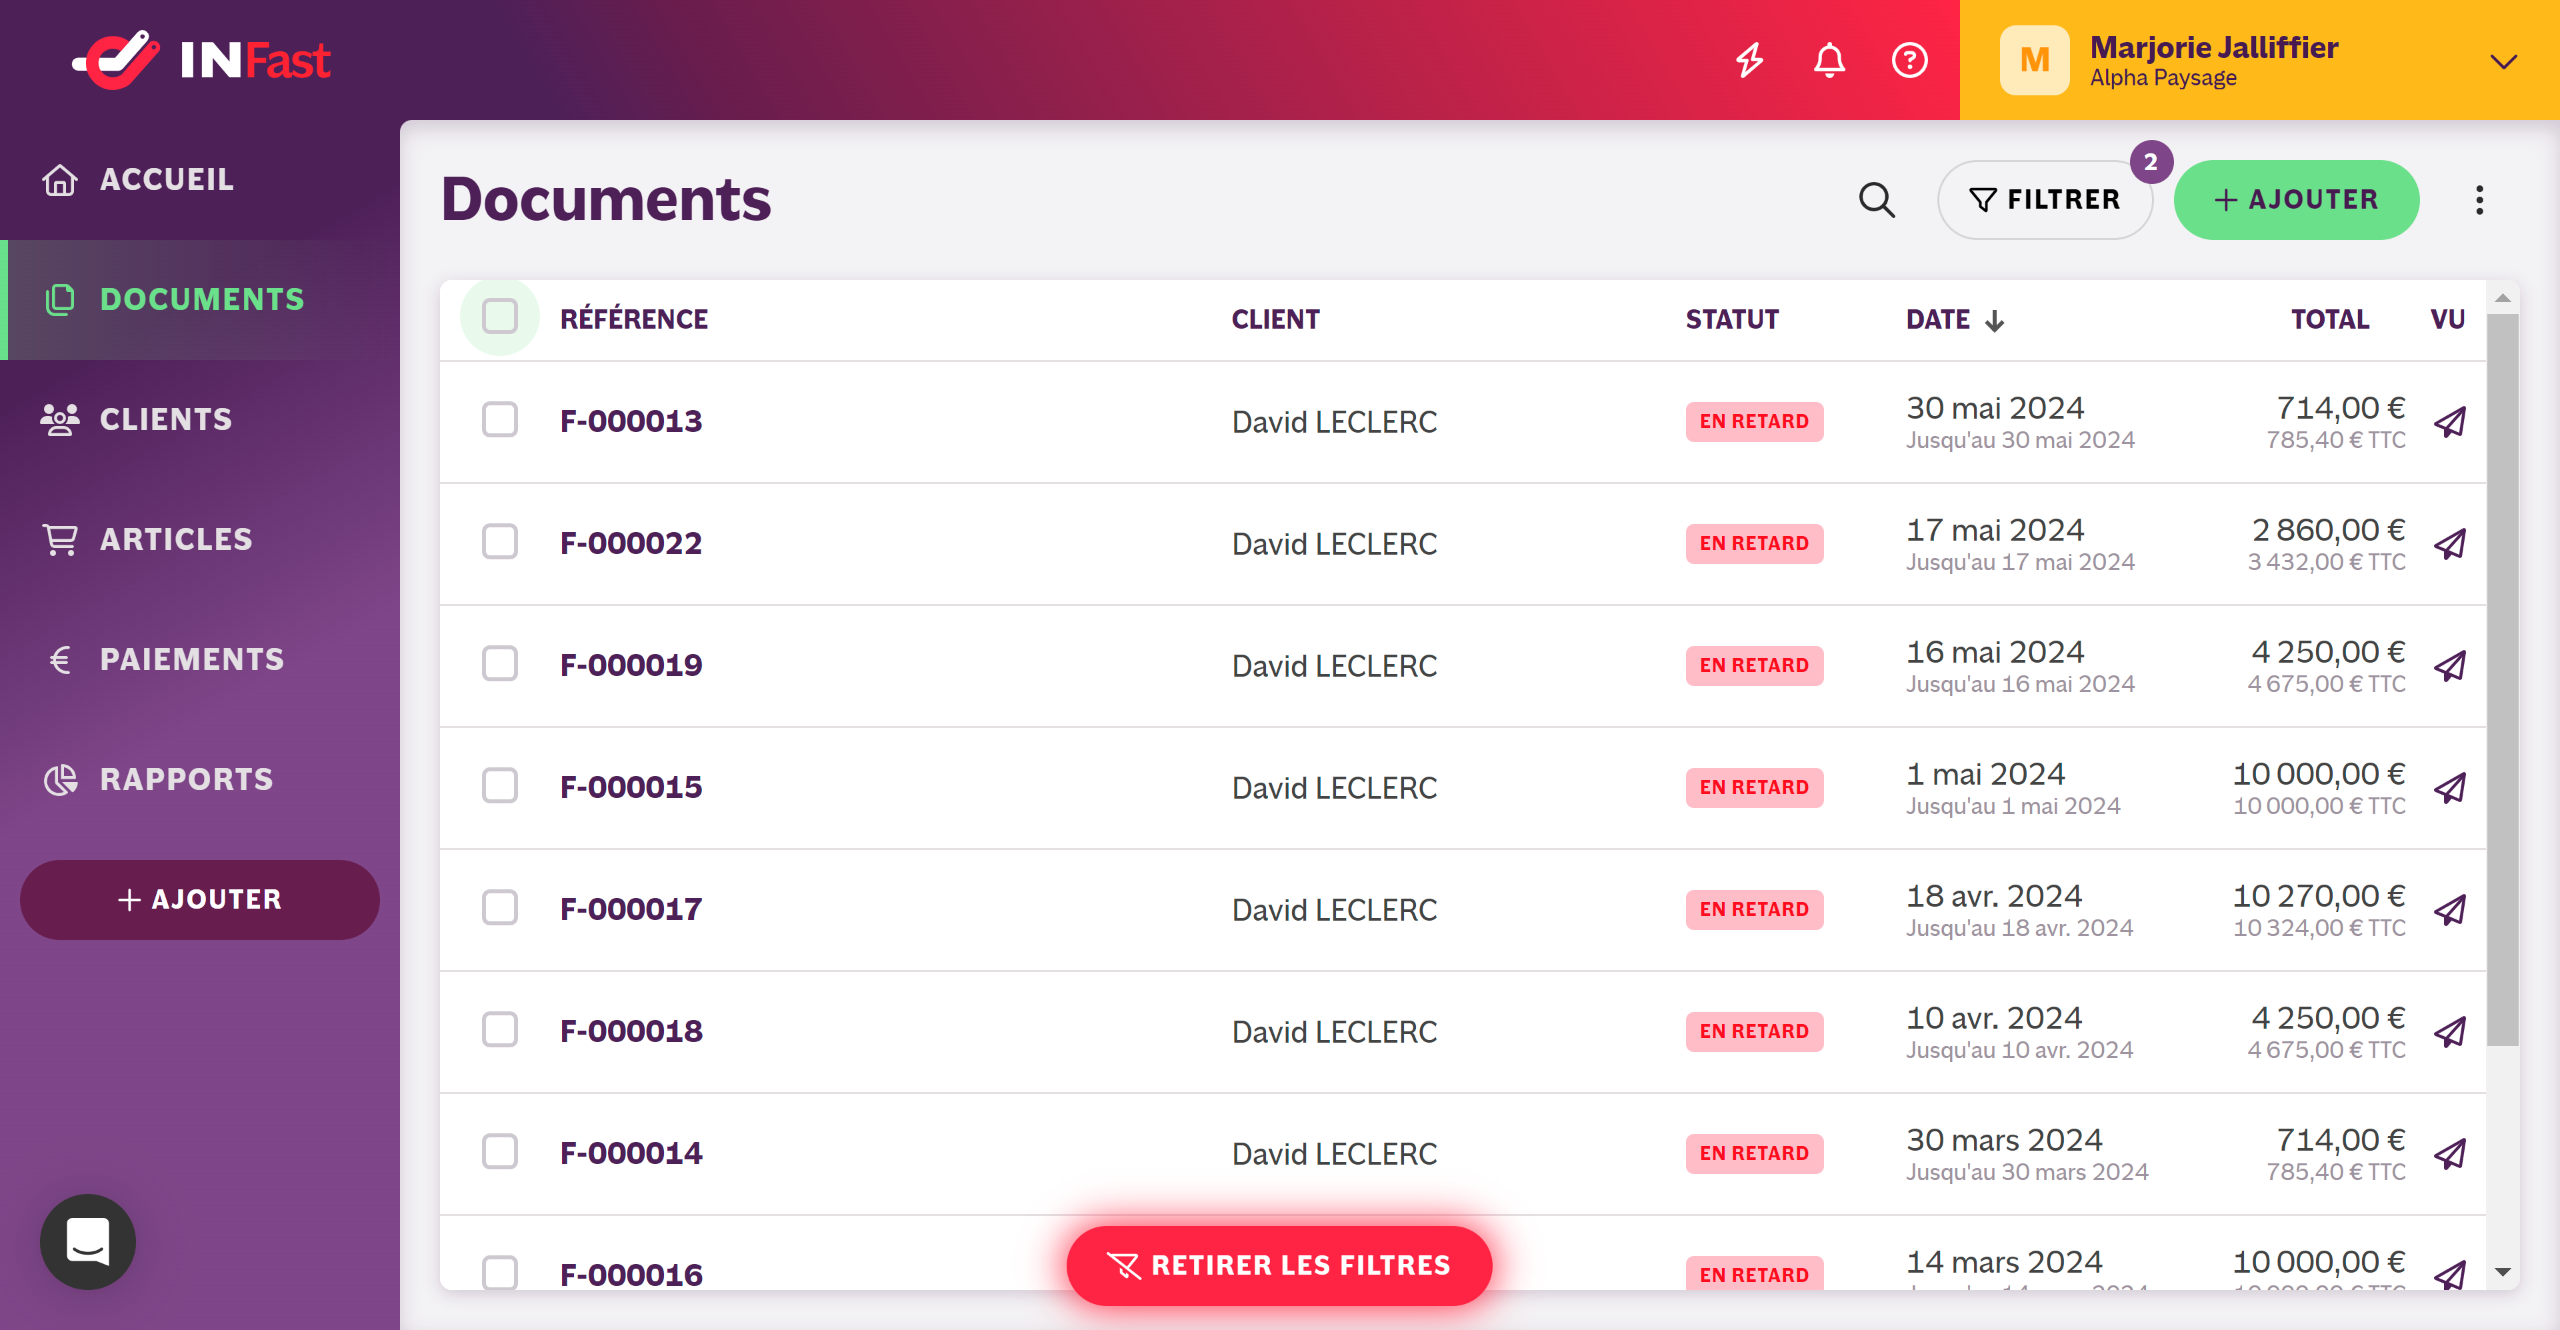Click the send icon for F-000019
Image resolution: width=2560 pixels, height=1330 pixels.
point(2450,666)
